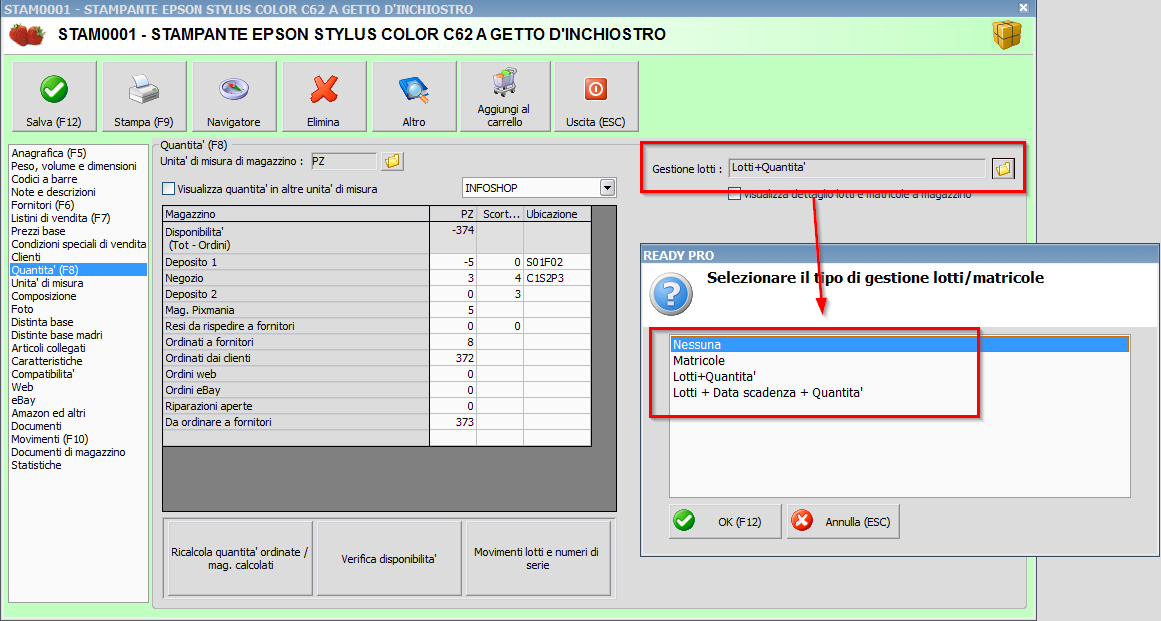The image size is (1161, 621).
Task: Click the yellow boxes icon in header
Action: (x=1007, y=35)
